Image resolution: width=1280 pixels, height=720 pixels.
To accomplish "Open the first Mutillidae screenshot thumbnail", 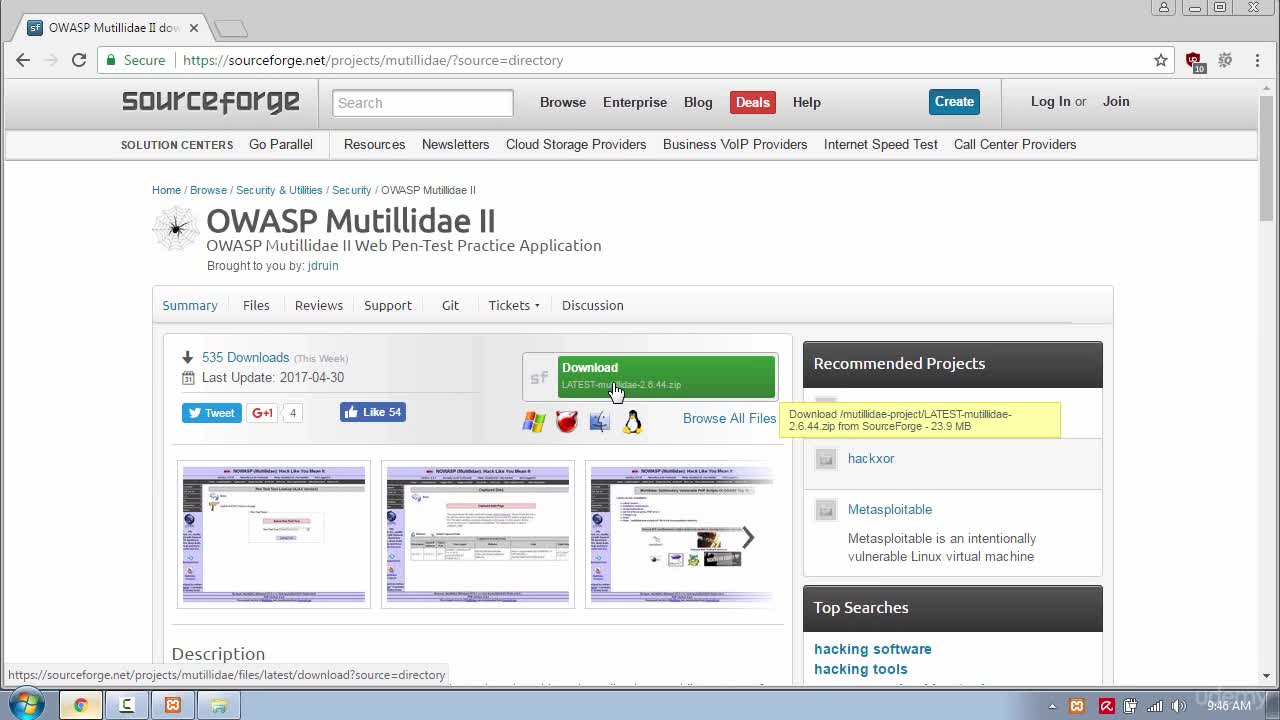I will [x=274, y=534].
